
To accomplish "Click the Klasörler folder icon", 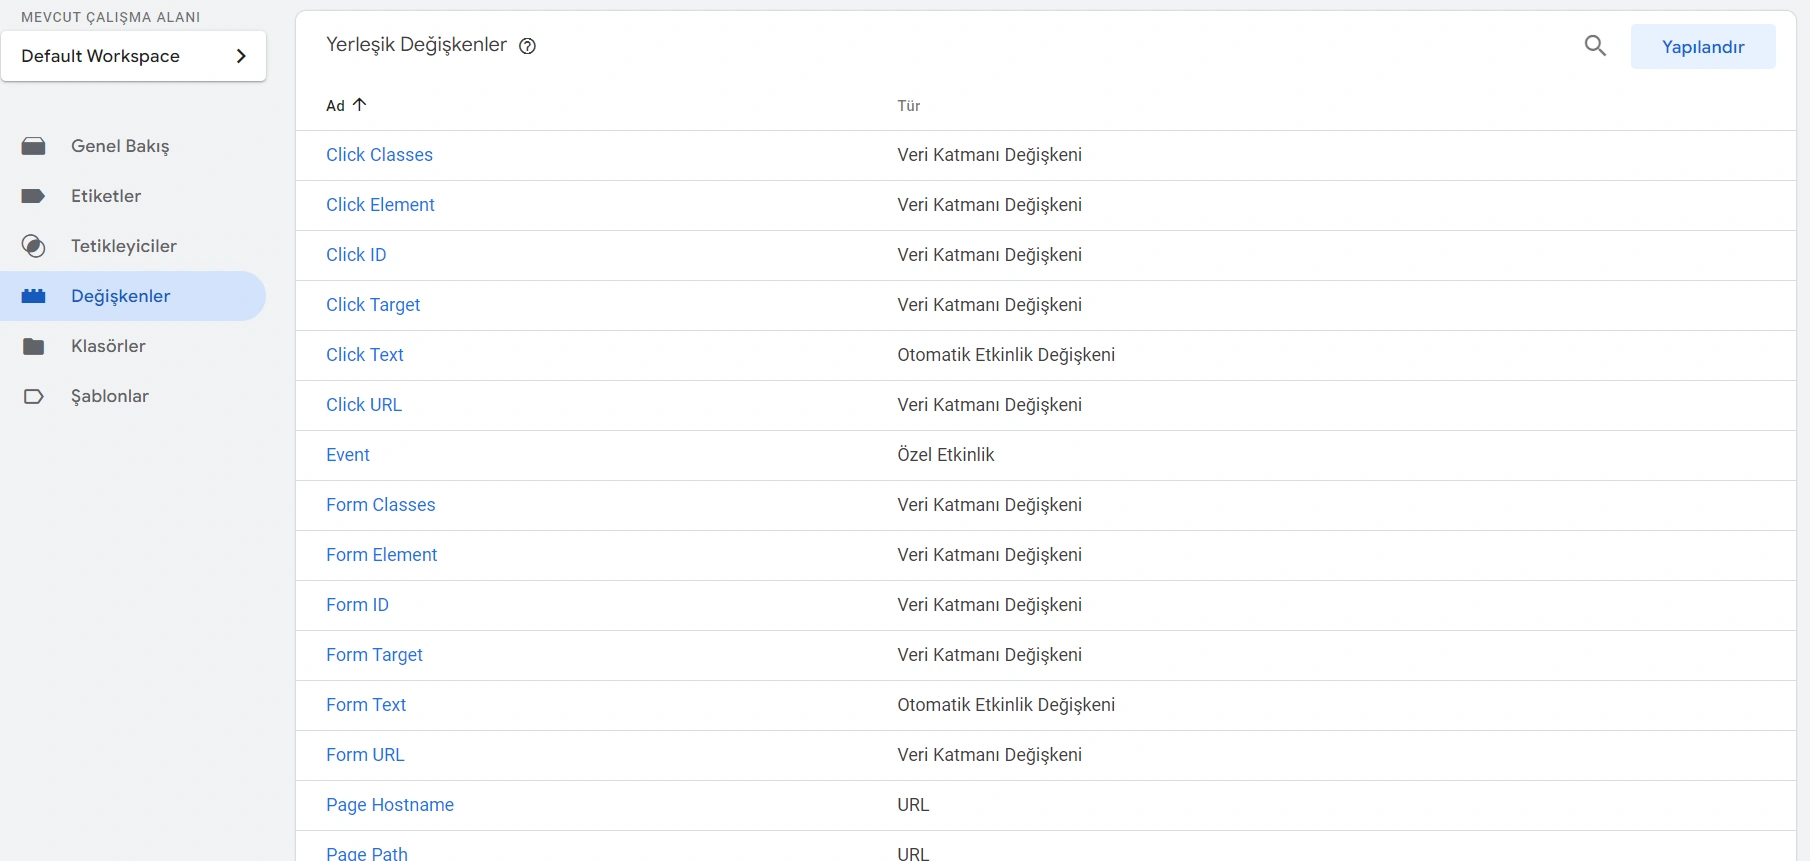I will [33, 346].
